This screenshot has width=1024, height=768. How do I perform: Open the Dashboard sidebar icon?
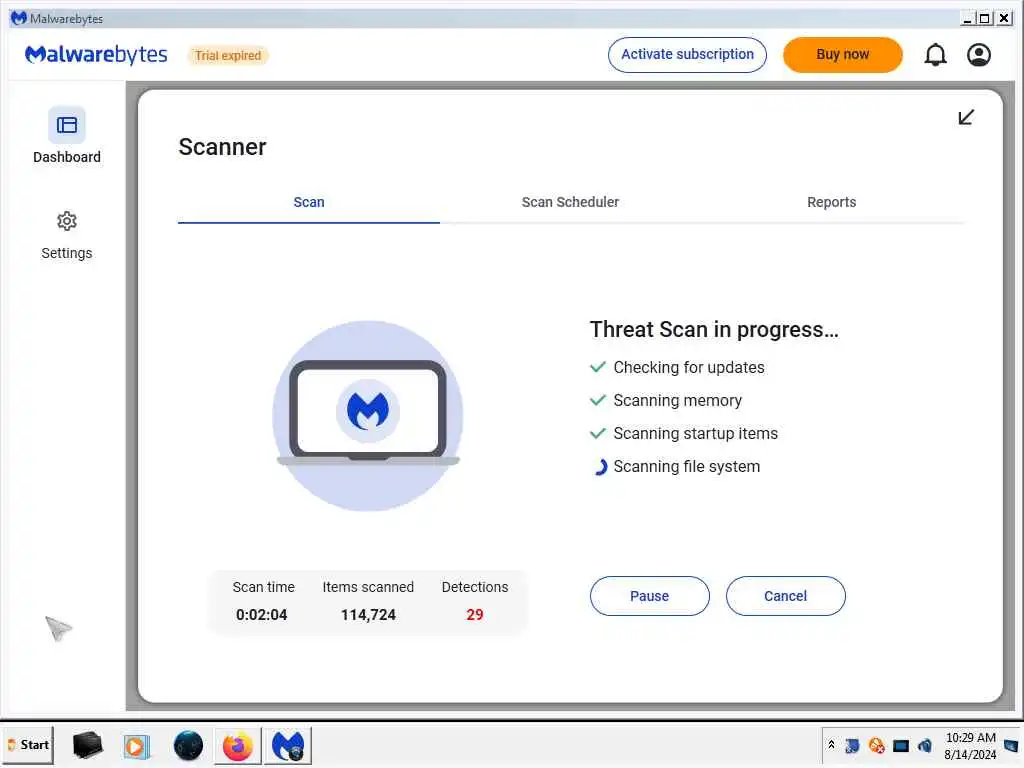67,125
